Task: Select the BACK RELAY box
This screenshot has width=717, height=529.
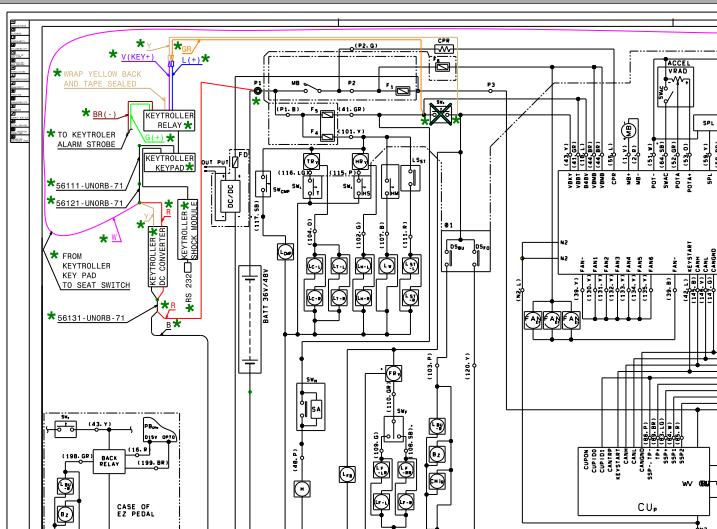Action: 109,461
